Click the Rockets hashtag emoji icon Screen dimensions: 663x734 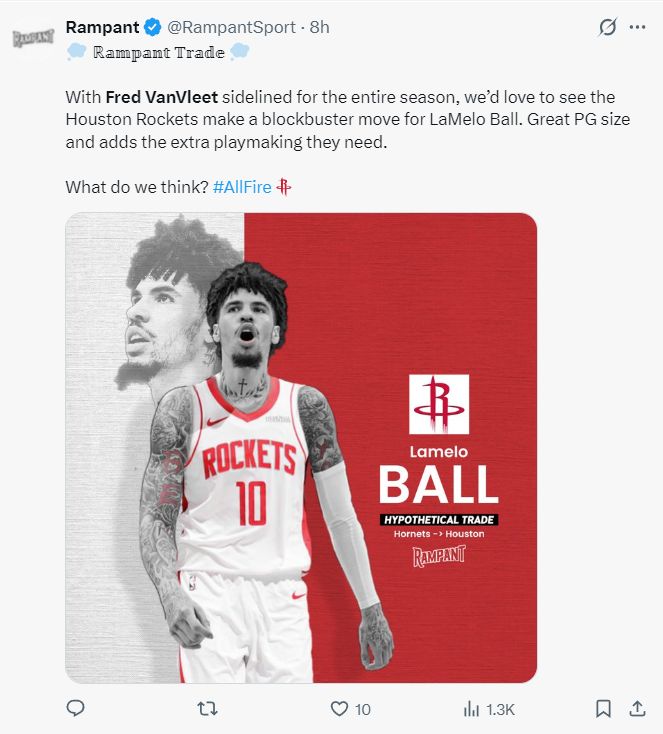(284, 187)
